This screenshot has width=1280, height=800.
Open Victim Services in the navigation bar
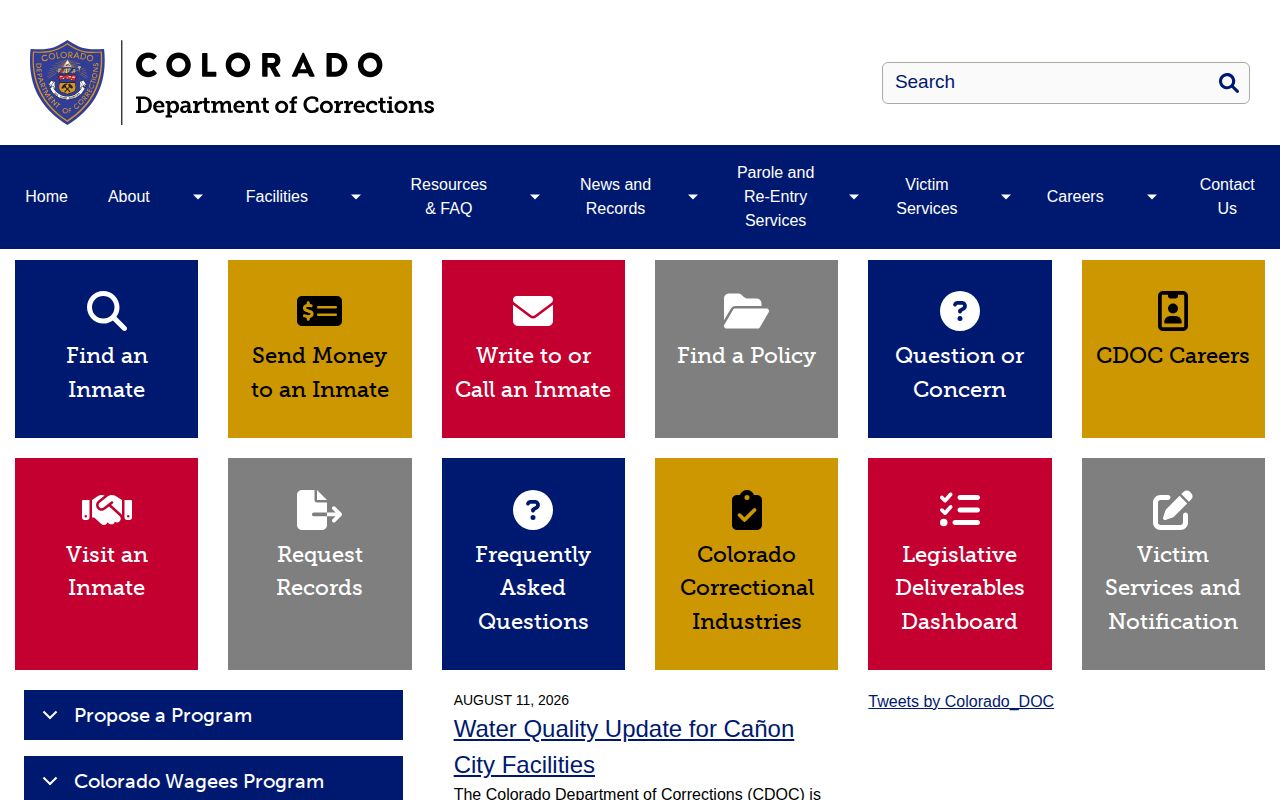click(927, 197)
